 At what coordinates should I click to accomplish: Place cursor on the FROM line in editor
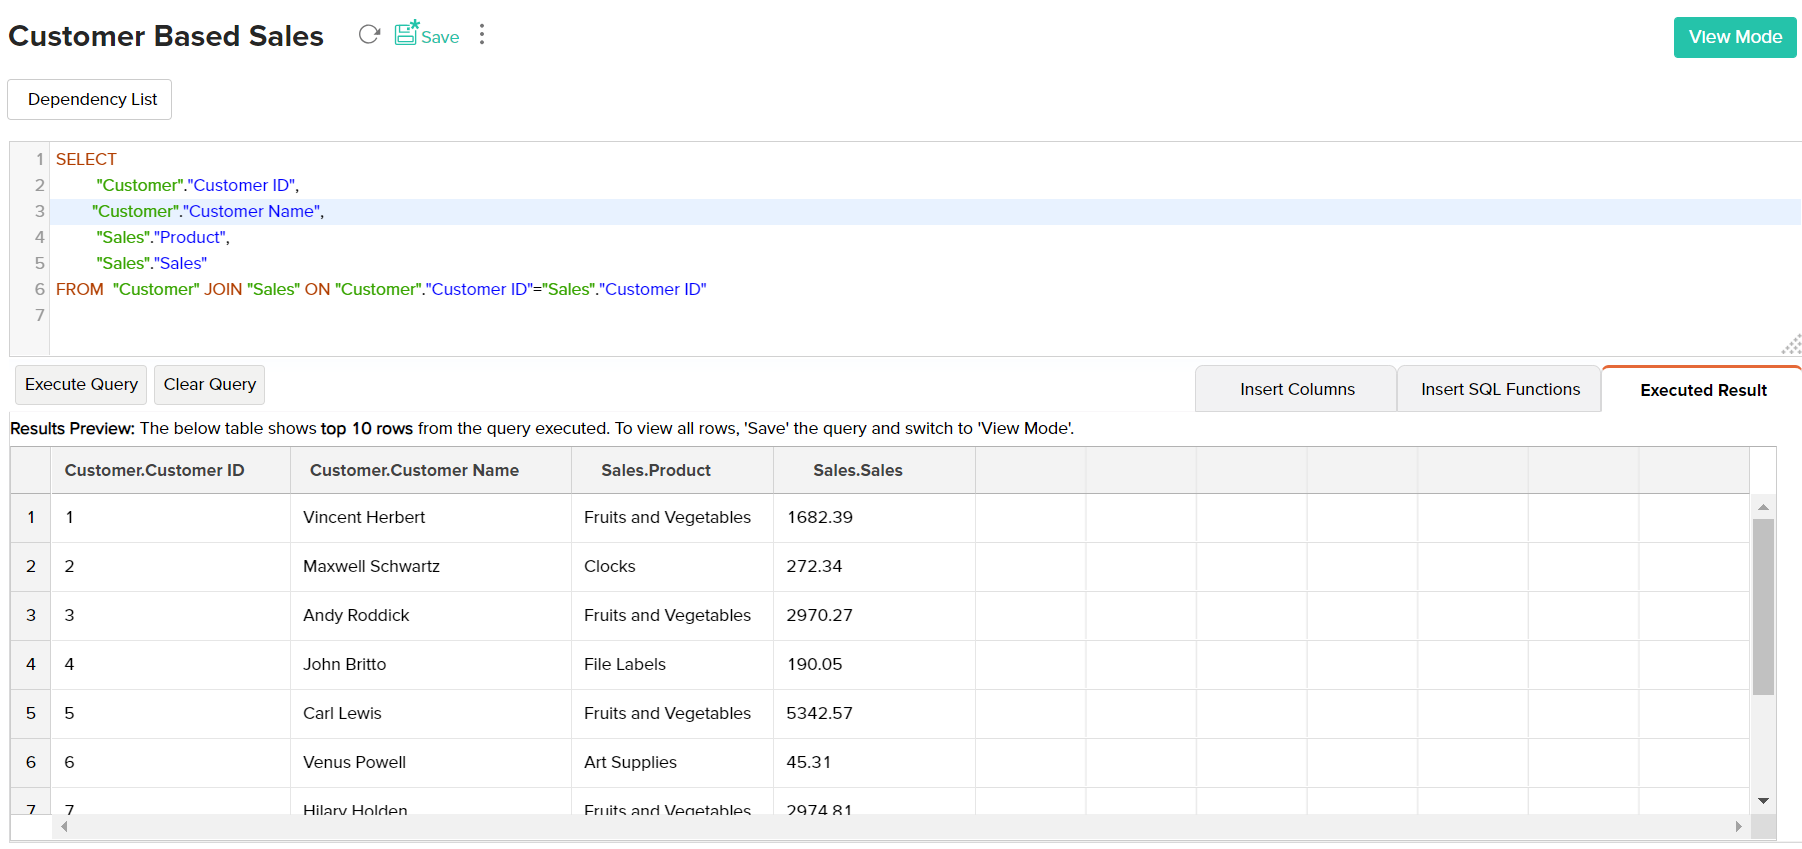click(400, 290)
